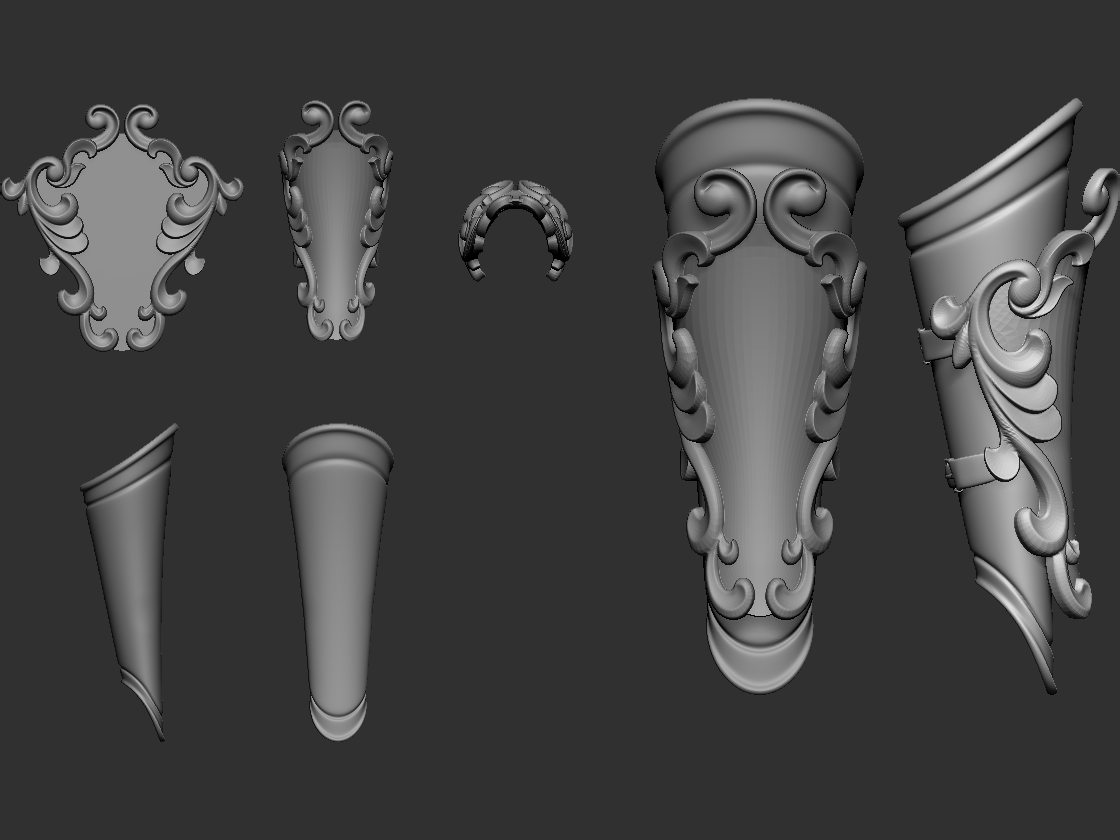Select the flat ornamental scroll frame model
This screenshot has width=1120, height=840.
[121, 227]
